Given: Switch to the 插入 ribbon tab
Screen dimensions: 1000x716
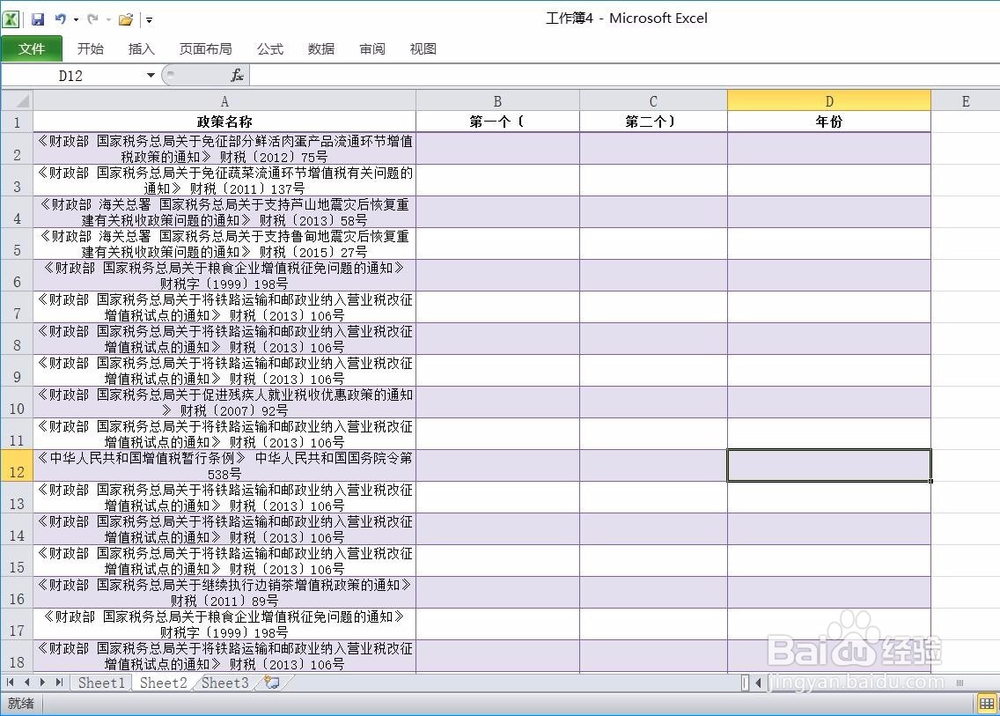Looking at the screenshot, I should tap(141, 48).
